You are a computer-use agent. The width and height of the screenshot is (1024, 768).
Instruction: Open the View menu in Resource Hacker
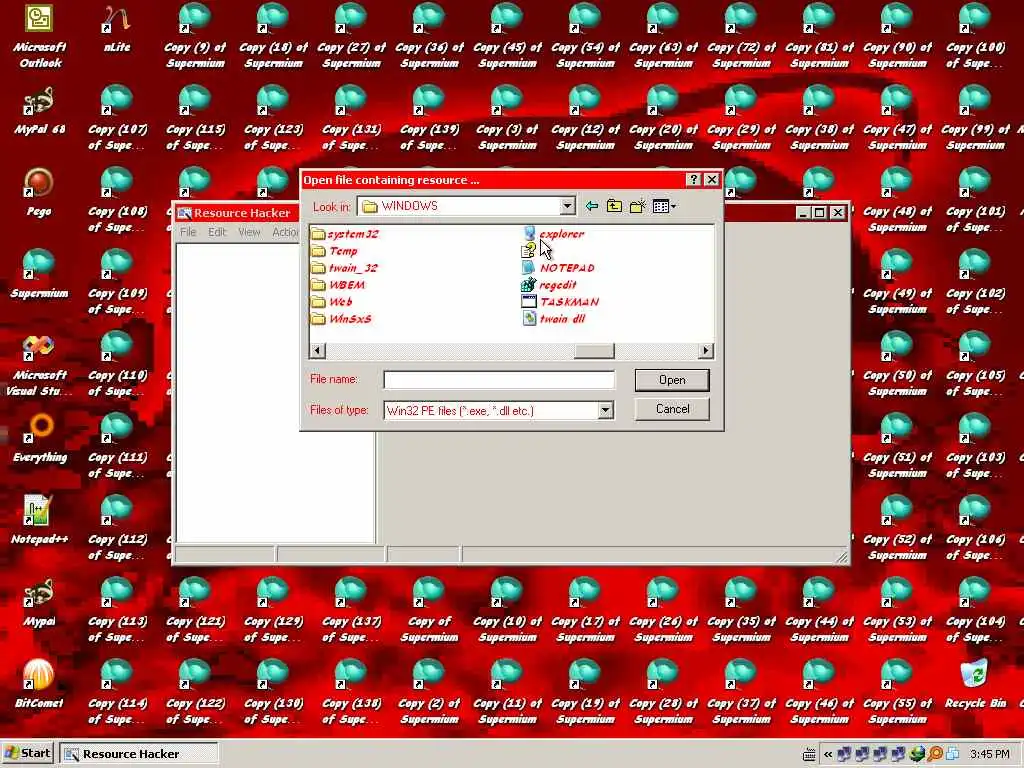coord(249,232)
